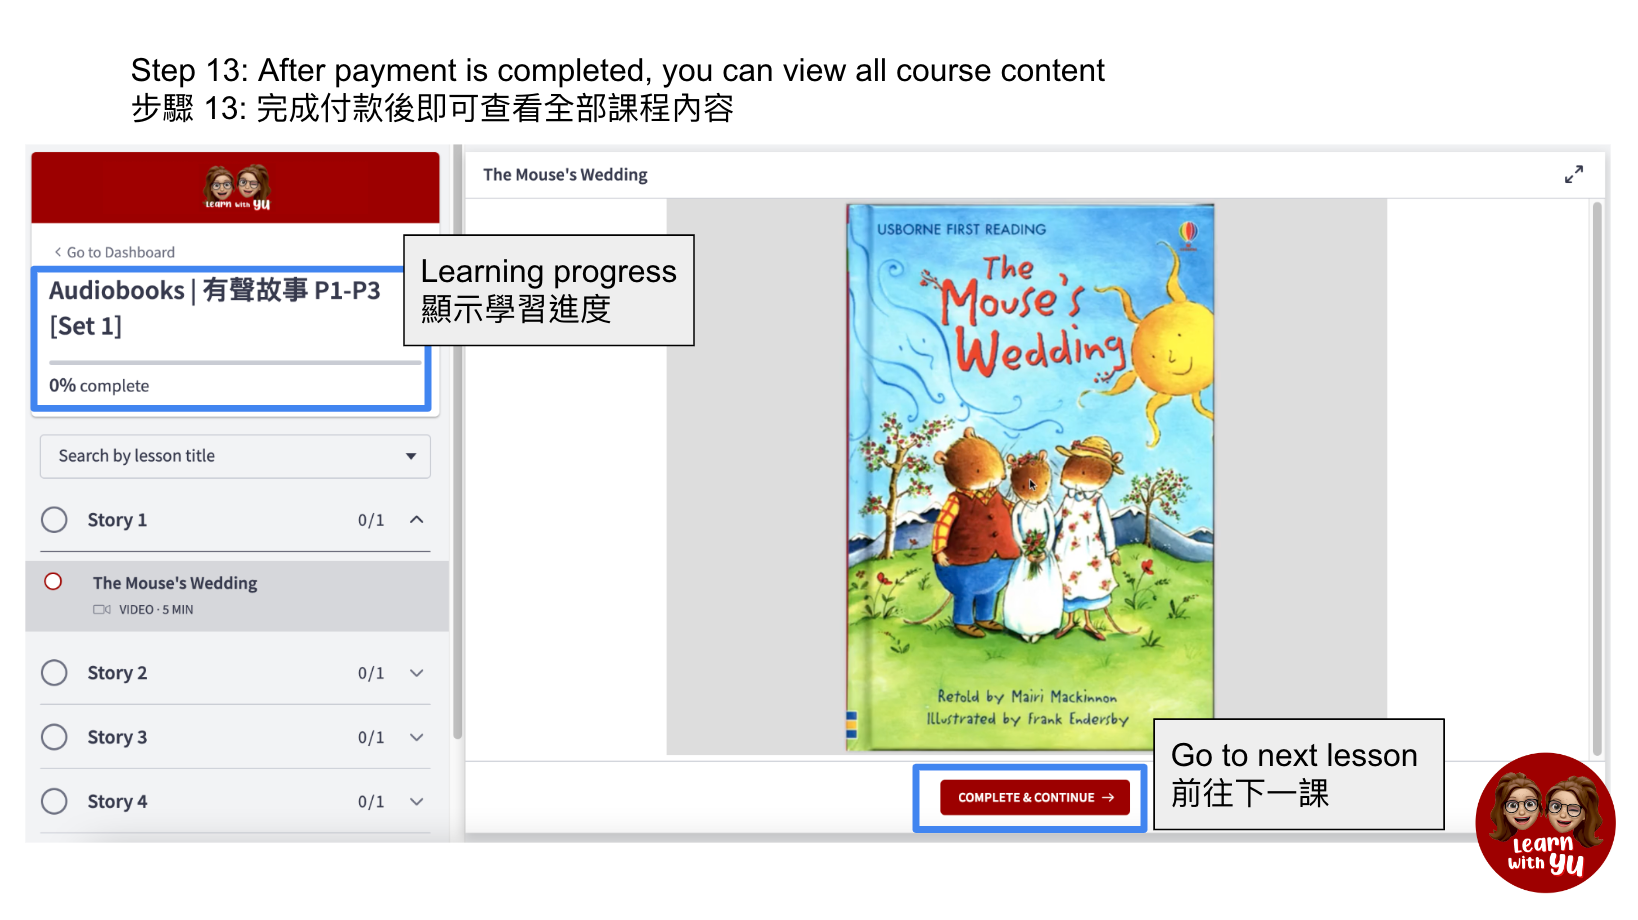Select The Mouse's Wedding lesson circle

(x=53, y=582)
